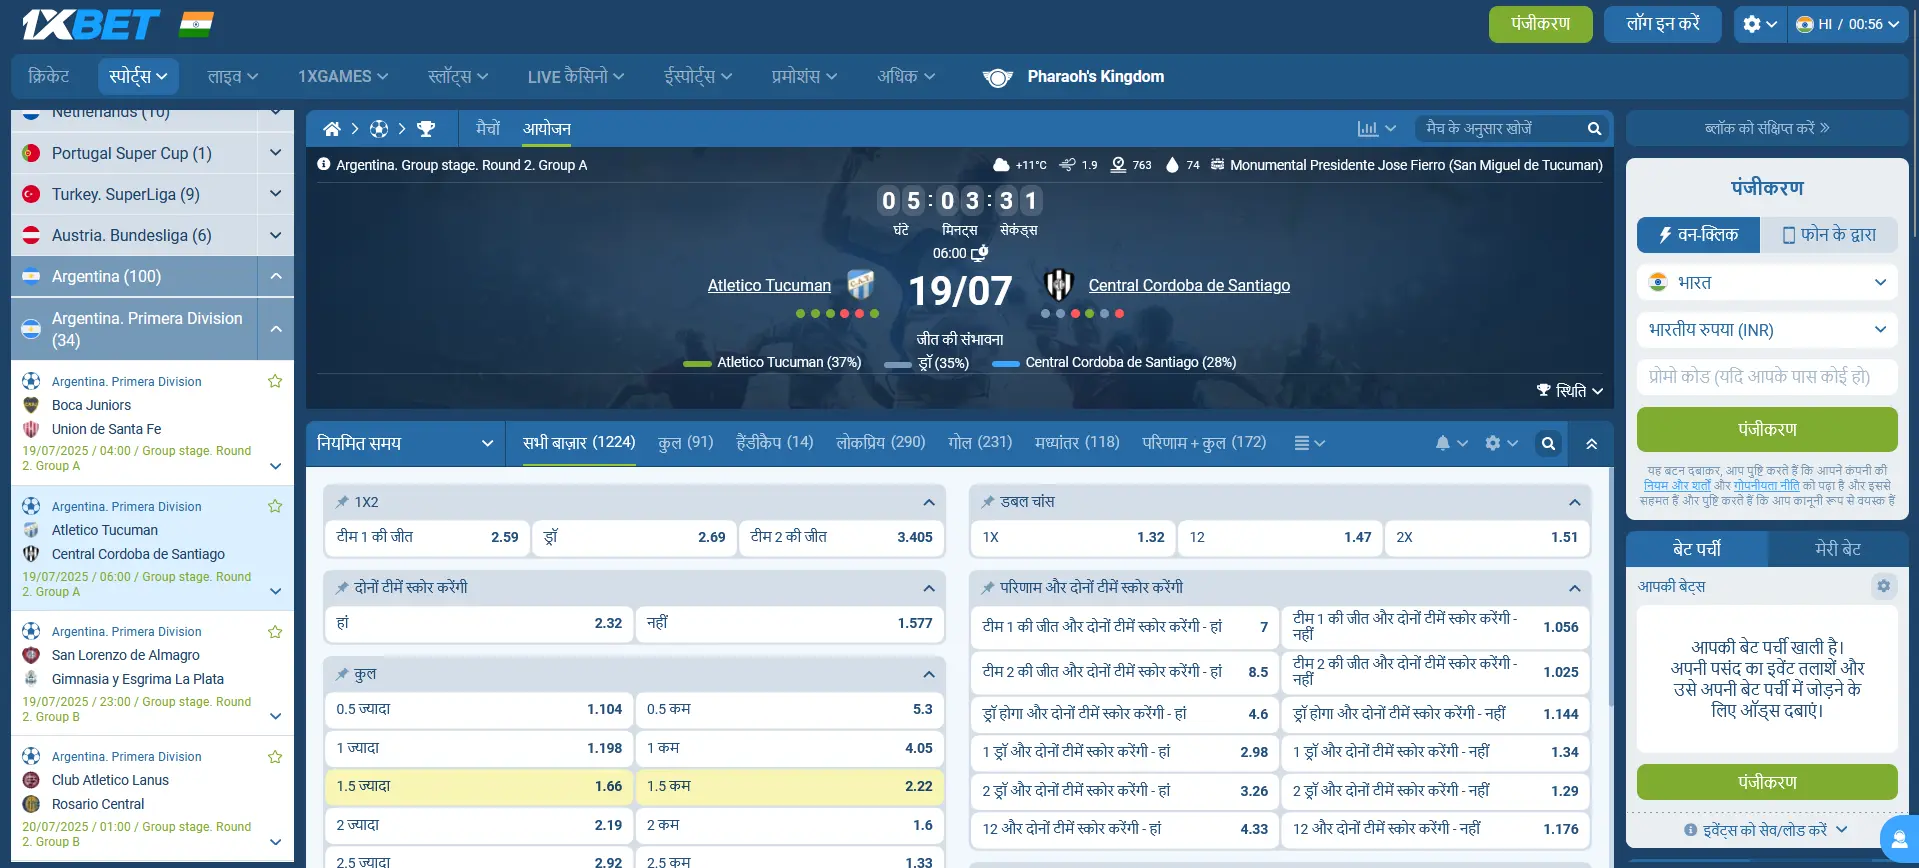This screenshot has width=1919, height=868.
Task: Switch to the गोल (231) markets tab
Action: point(979,442)
